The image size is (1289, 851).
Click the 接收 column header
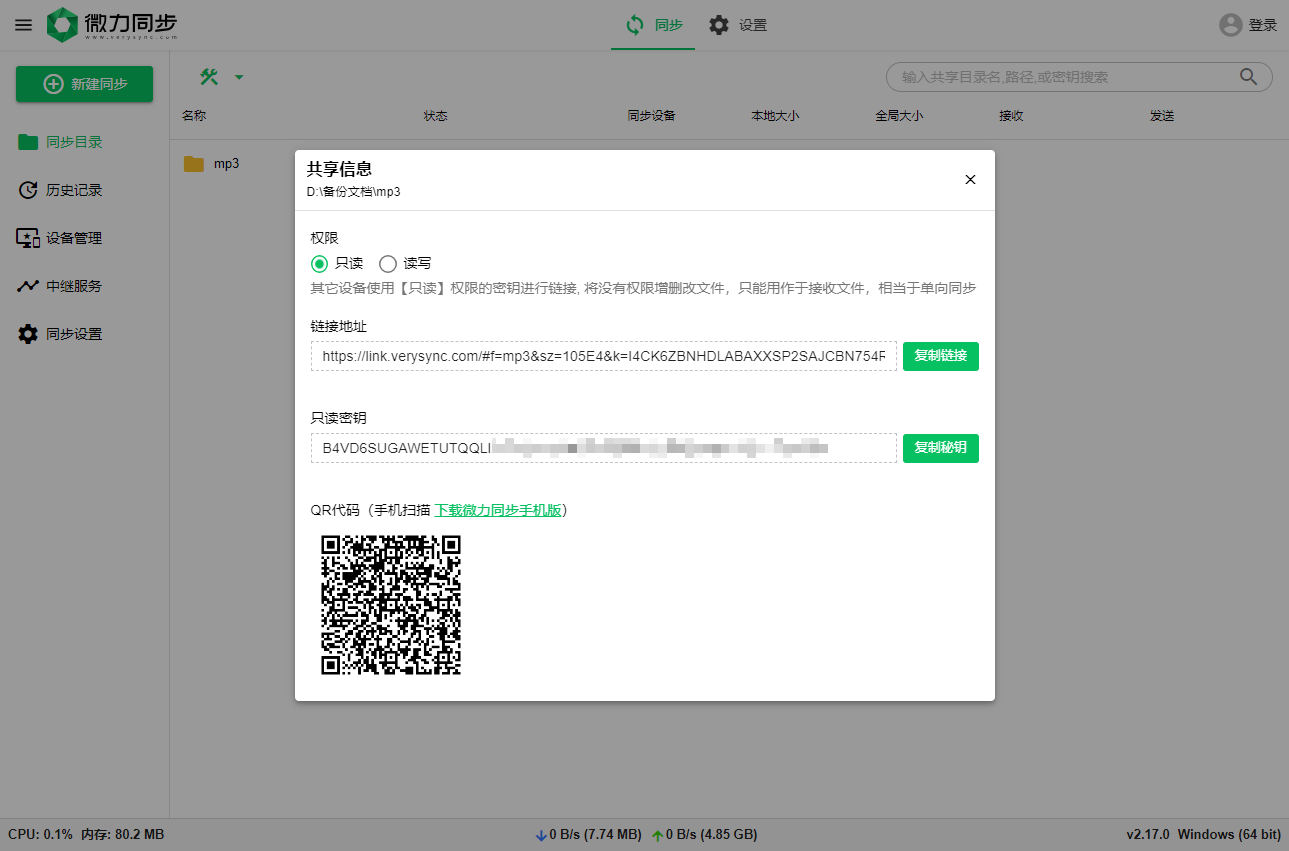coord(1011,116)
